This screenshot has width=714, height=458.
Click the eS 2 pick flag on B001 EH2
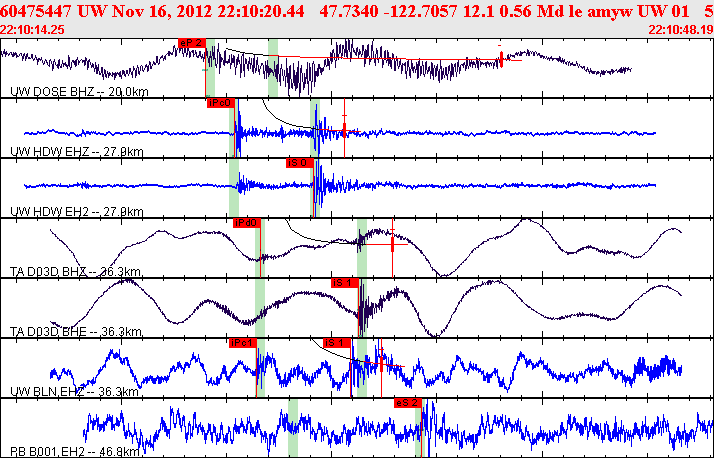[x=408, y=403]
